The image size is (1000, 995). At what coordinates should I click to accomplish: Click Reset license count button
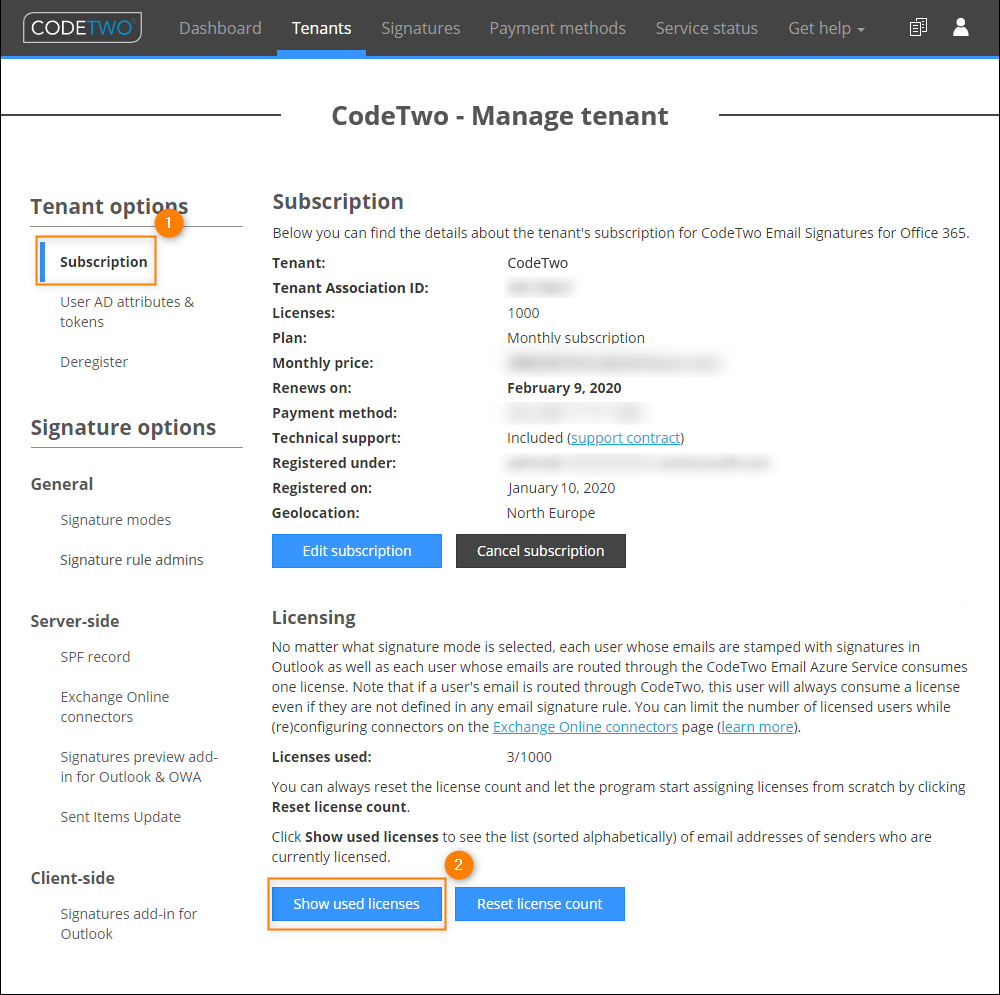coord(540,904)
